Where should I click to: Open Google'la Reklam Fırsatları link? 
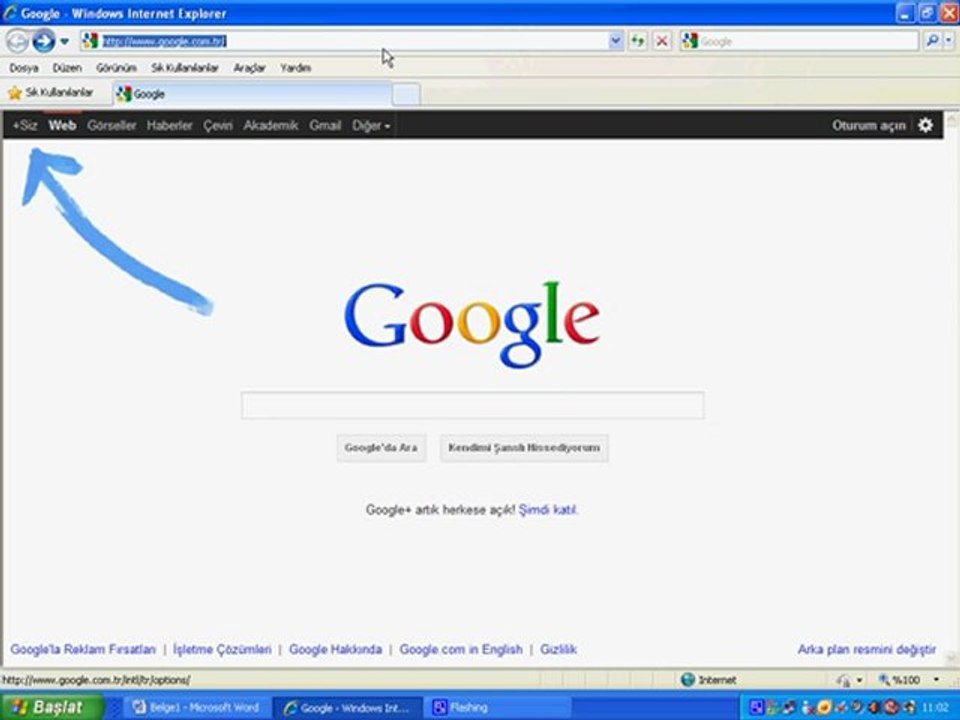tap(83, 649)
